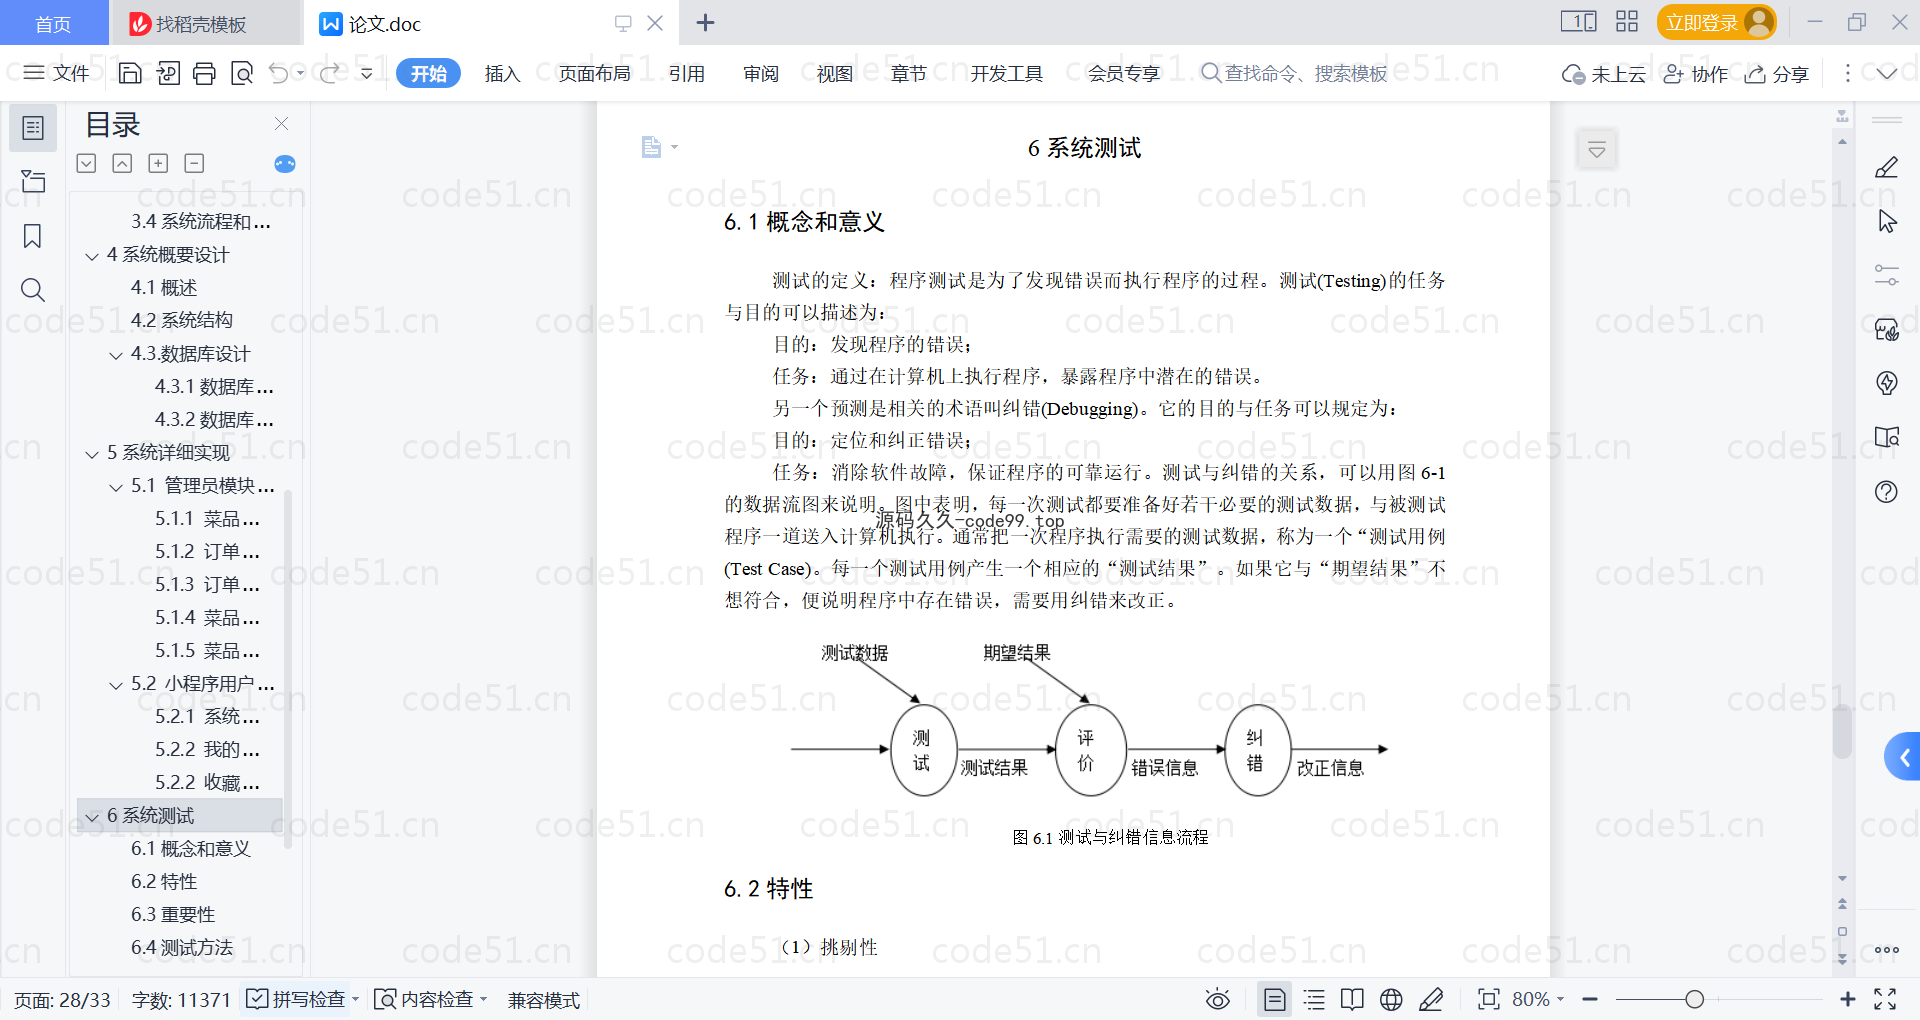Click the zoom in plus button

[1848, 999]
